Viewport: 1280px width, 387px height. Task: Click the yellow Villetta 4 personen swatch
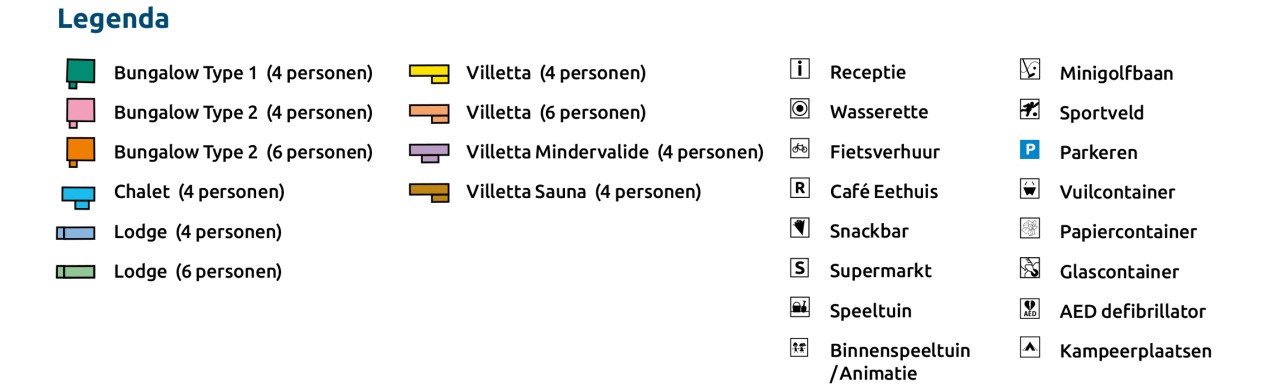pyautogui.click(x=430, y=73)
